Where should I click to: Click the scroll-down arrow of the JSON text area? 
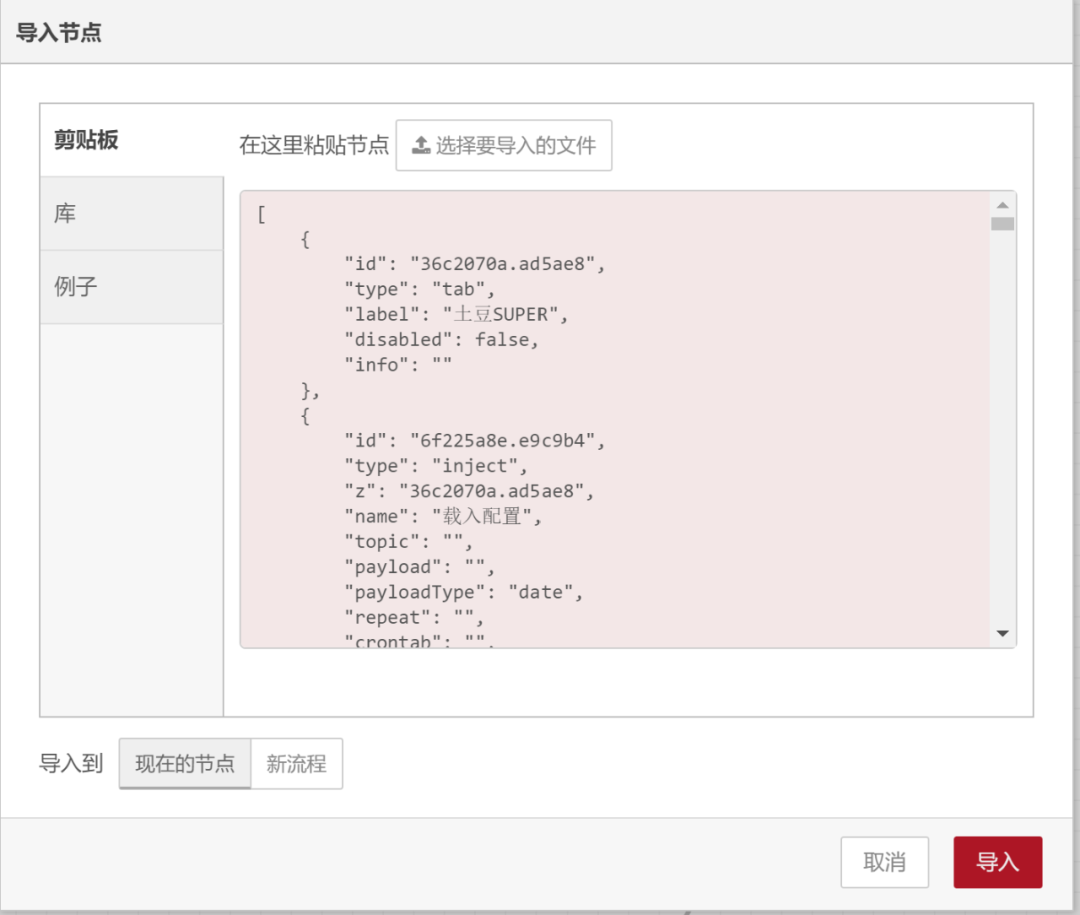(x=1003, y=633)
